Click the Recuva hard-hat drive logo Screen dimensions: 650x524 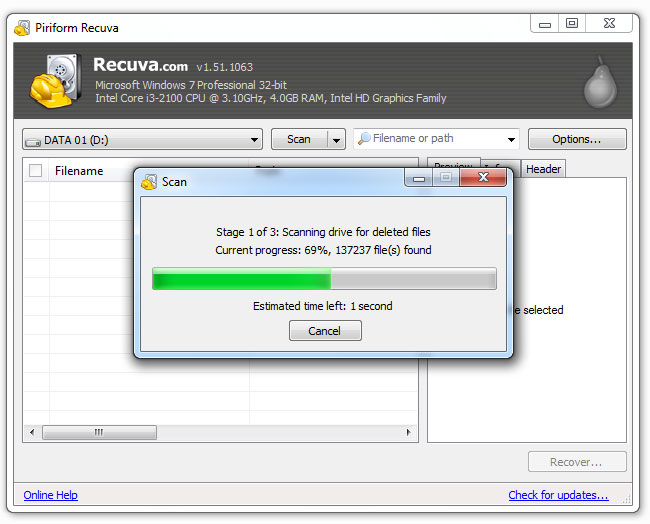55,81
